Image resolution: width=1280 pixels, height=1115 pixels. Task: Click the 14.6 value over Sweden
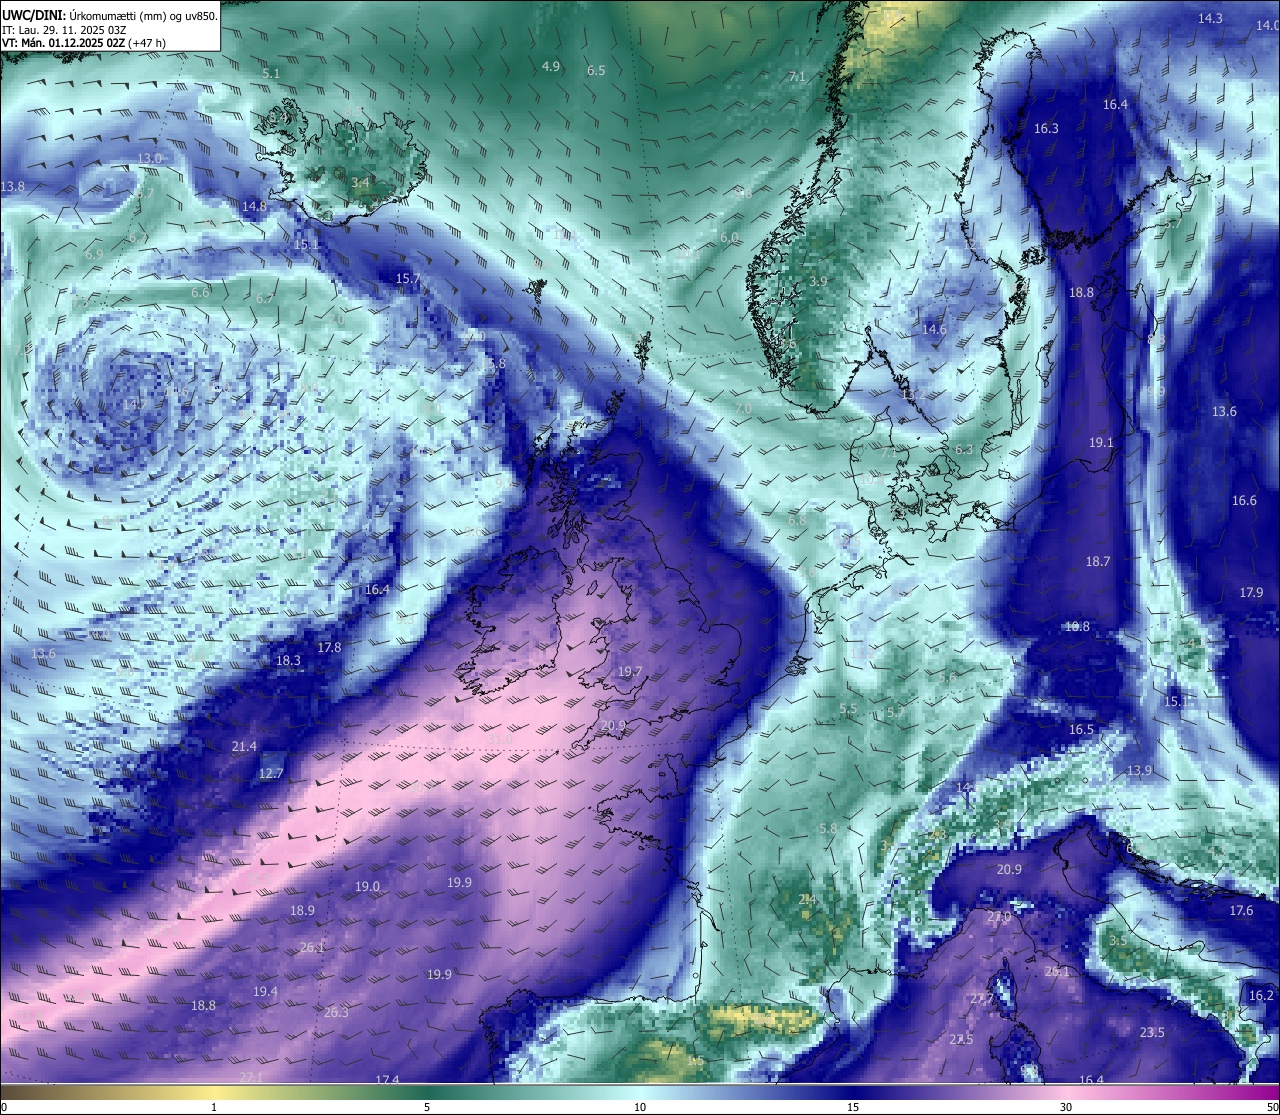934,330
